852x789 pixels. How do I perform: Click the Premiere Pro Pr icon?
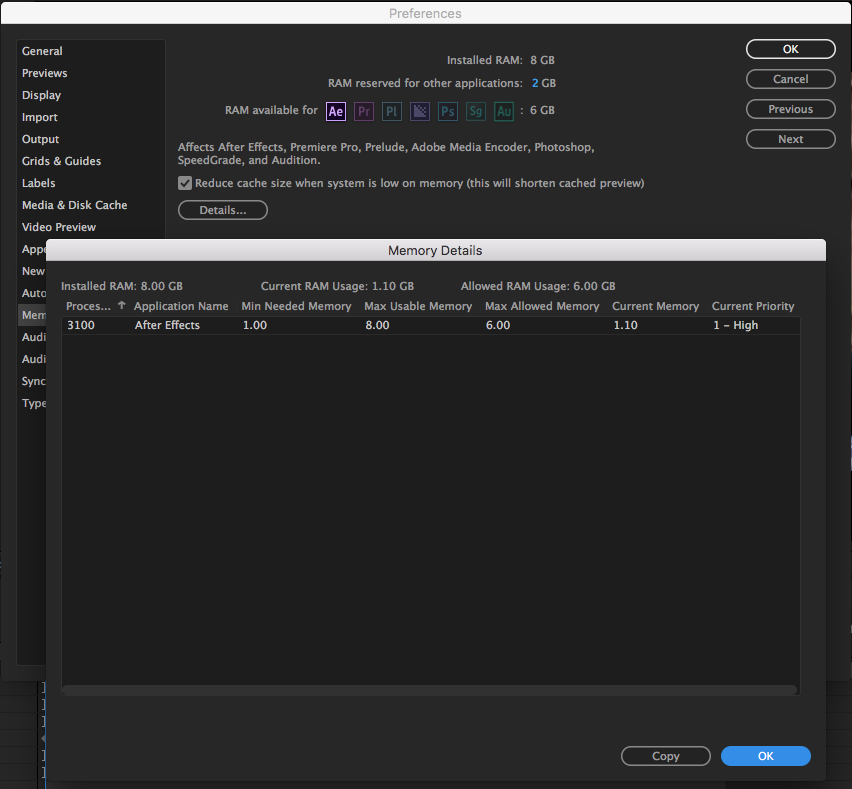coord(364,111)
